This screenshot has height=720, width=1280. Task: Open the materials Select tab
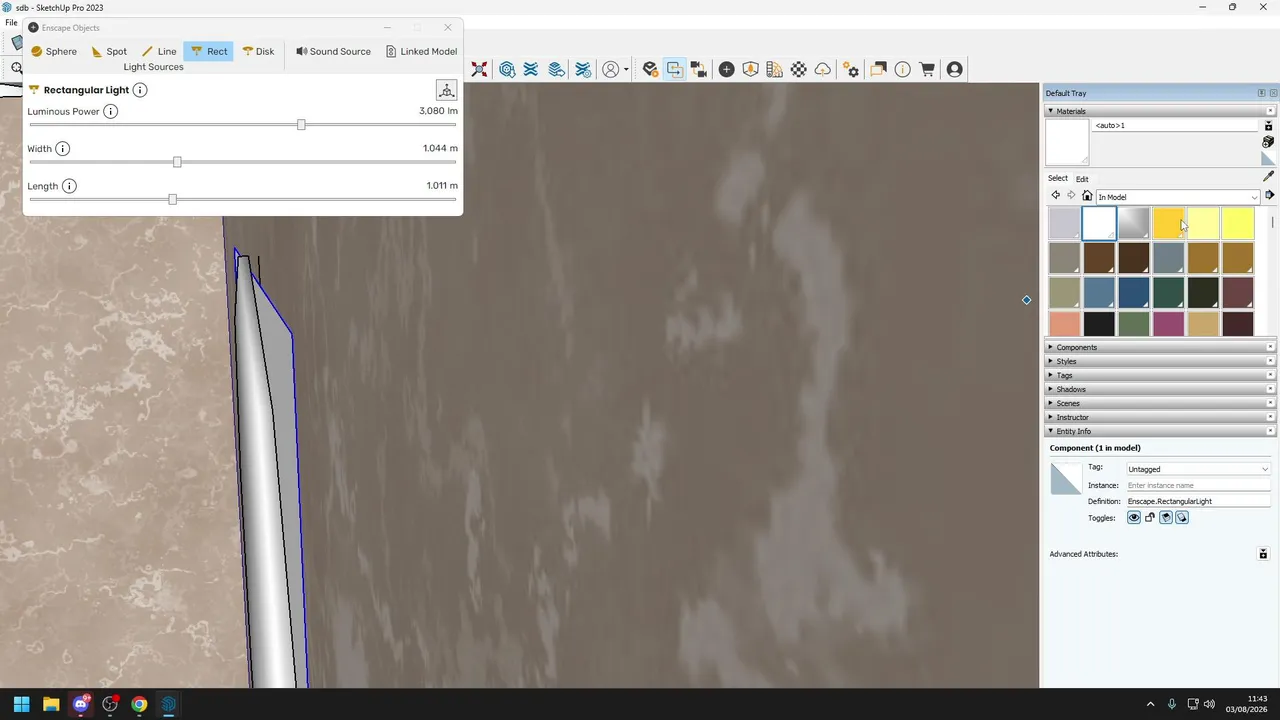coord(1058,178)
